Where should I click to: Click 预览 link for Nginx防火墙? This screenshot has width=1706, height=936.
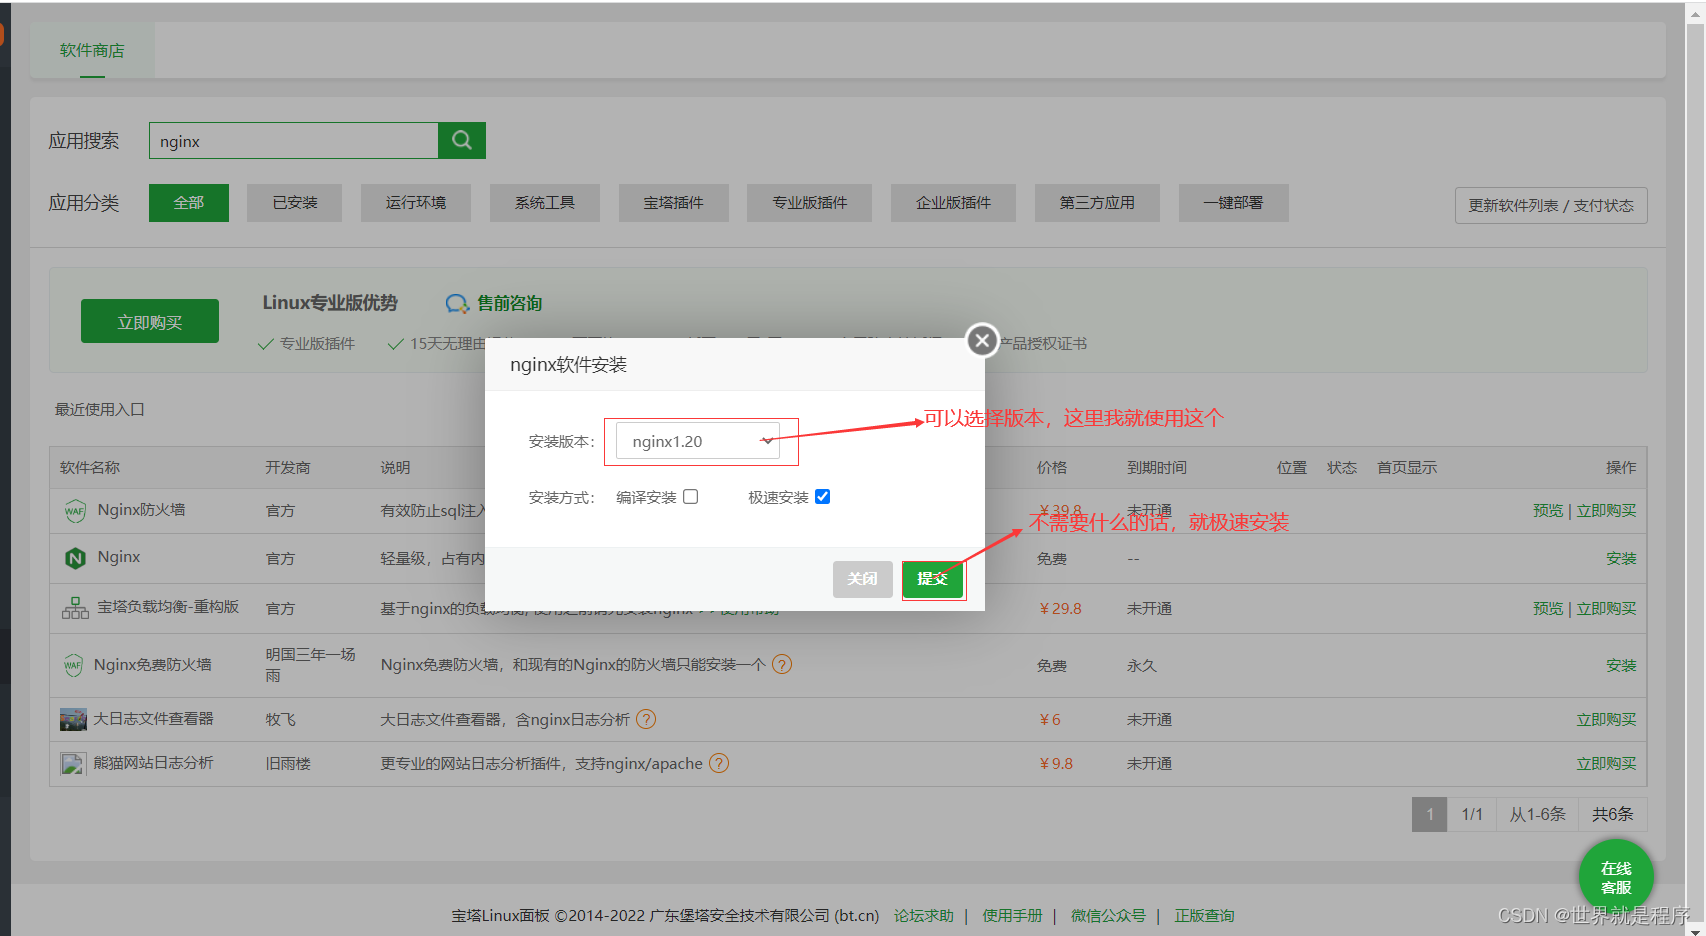coord(1548,510)
